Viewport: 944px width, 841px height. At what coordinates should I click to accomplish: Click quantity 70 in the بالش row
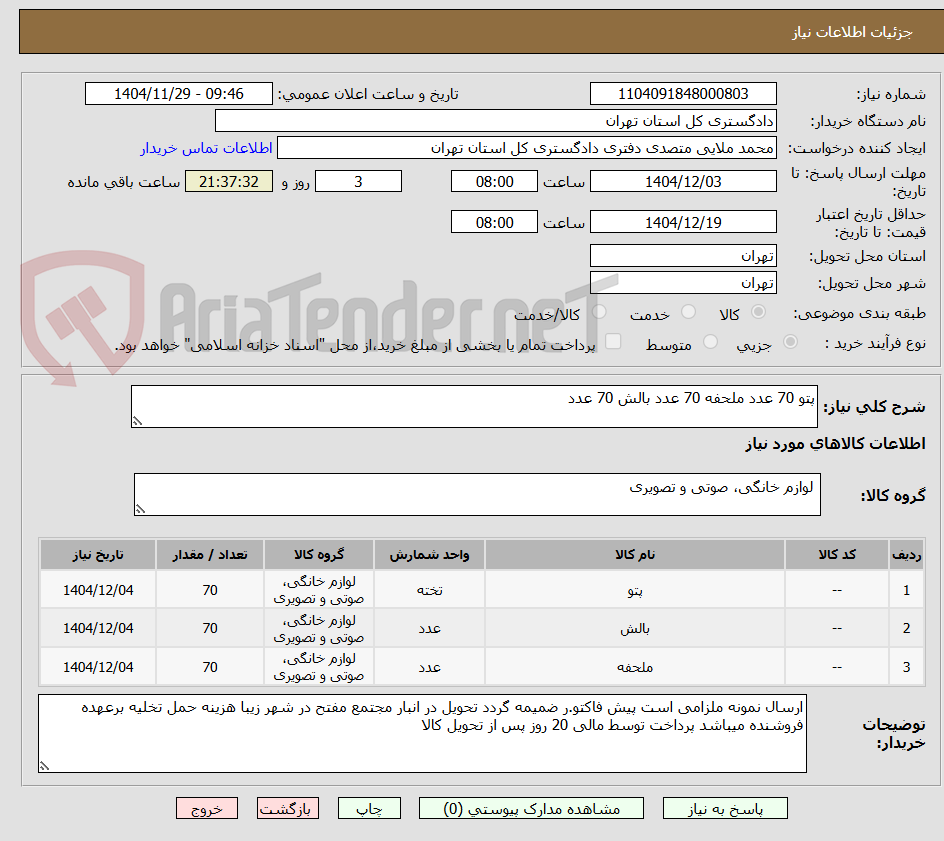(210, 628)
